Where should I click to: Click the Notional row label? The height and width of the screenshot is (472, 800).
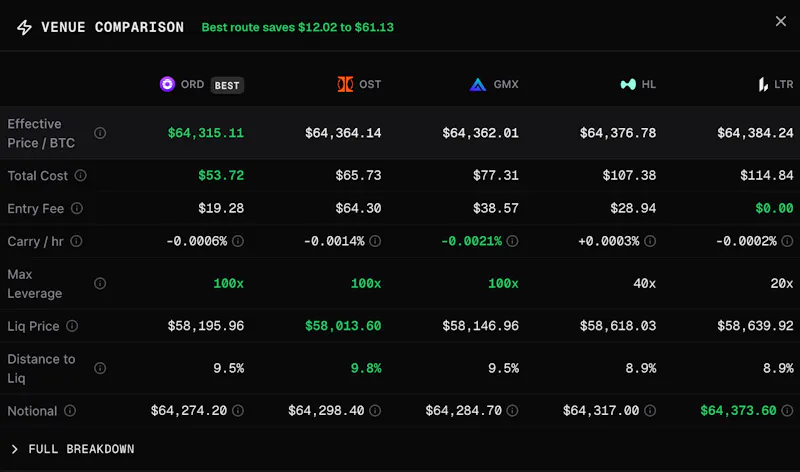32,411
